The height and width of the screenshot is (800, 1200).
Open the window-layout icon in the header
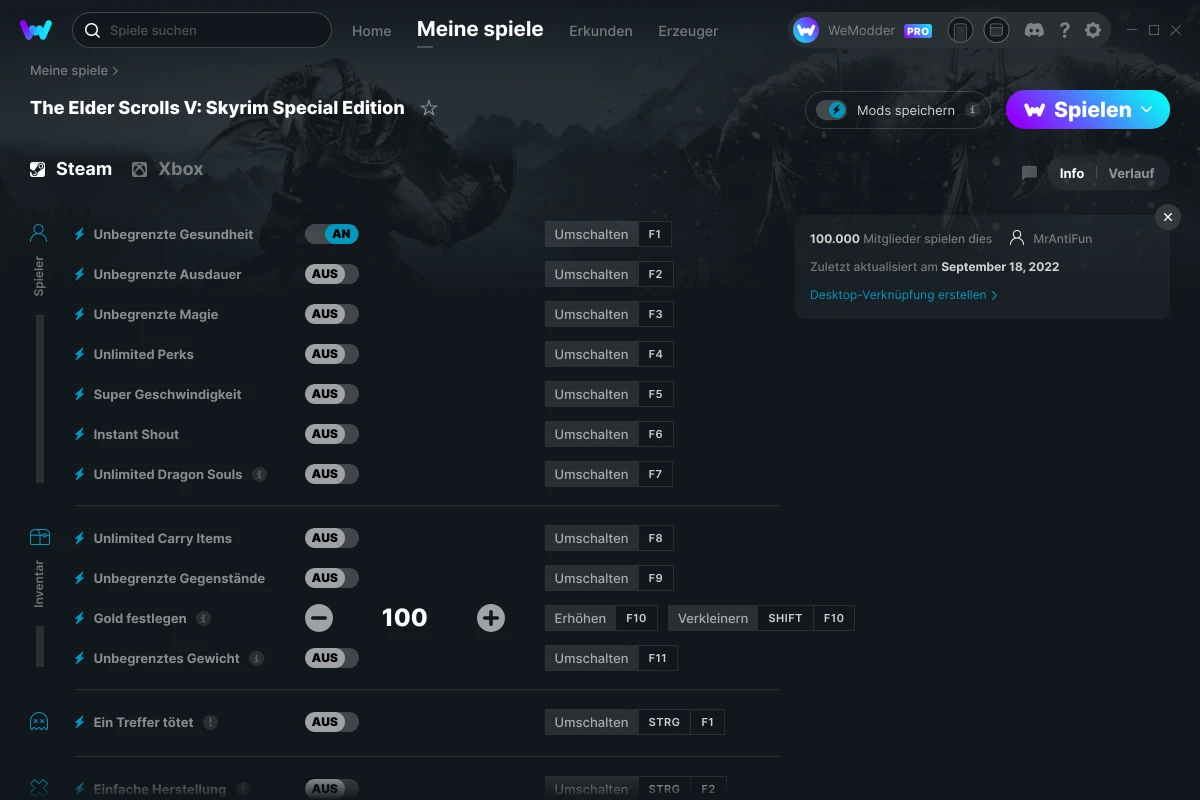(x=996, y=30)
